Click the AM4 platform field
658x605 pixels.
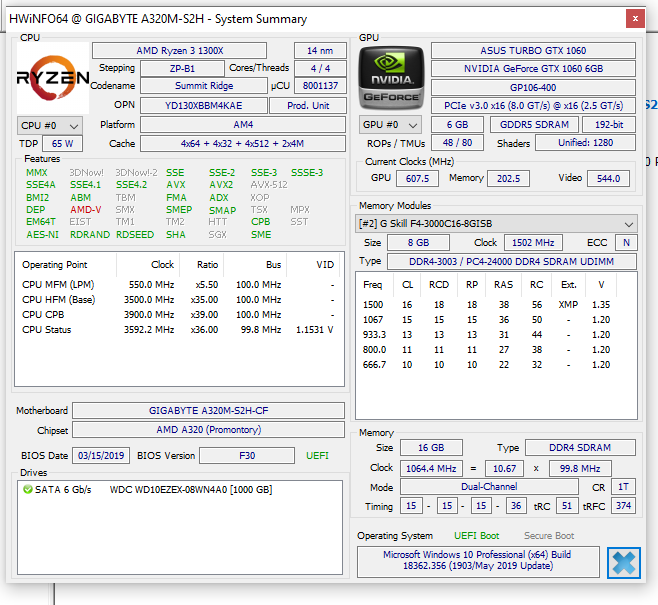coord(243,125)
